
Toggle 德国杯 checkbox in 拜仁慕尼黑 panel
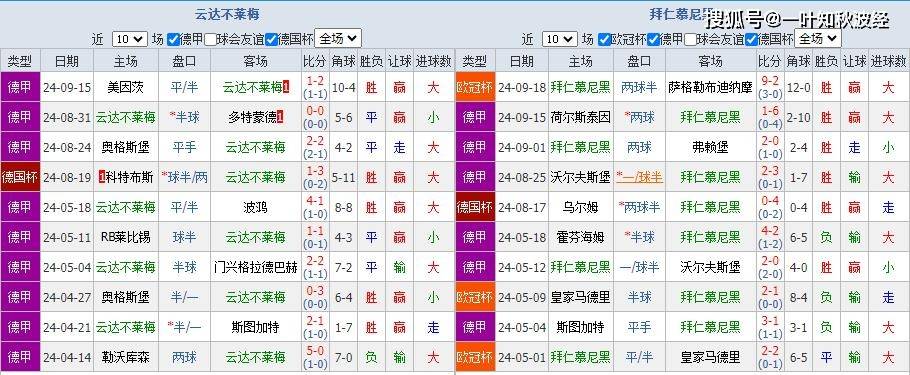[751, 39]
